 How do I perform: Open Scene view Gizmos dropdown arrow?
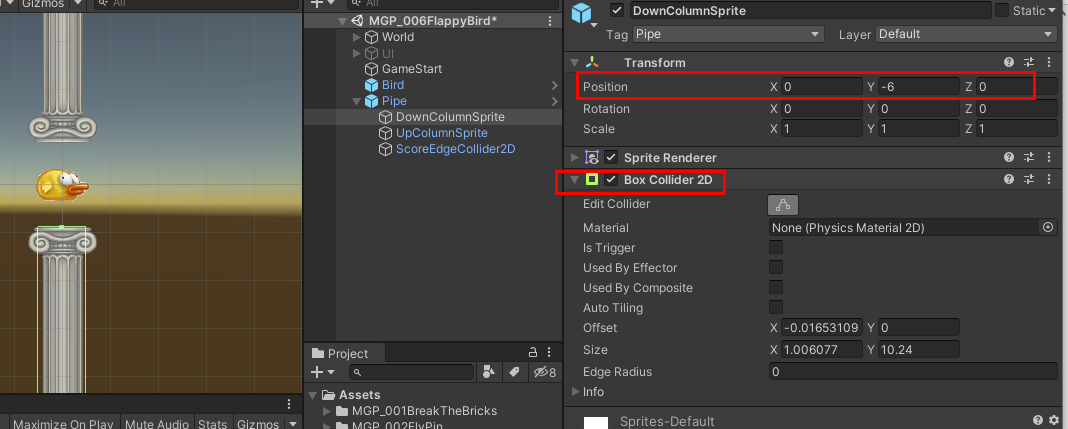pos(76,3)
